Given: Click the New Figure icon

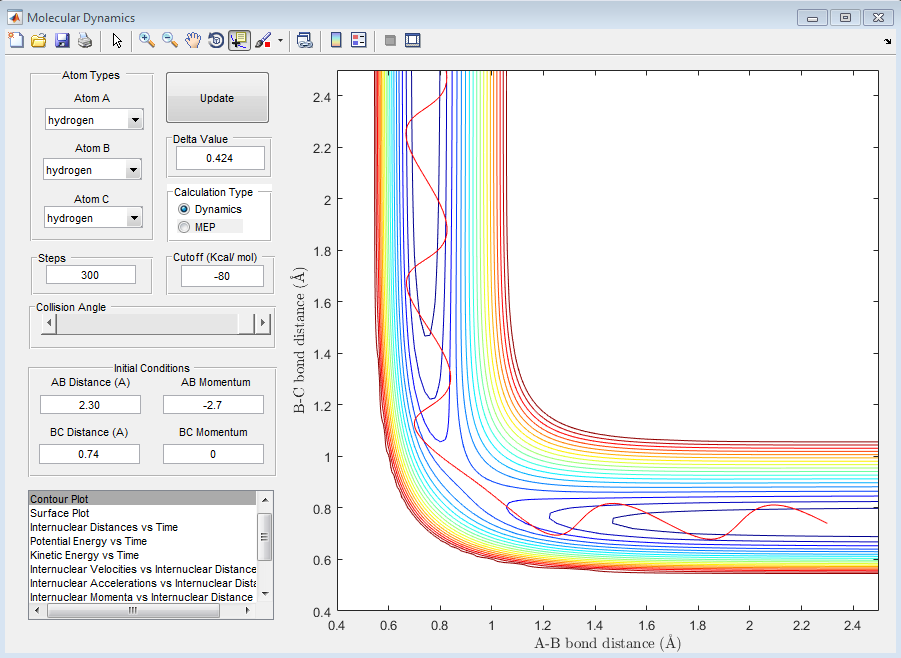Looking at the screenshot, I should (16, 40).
